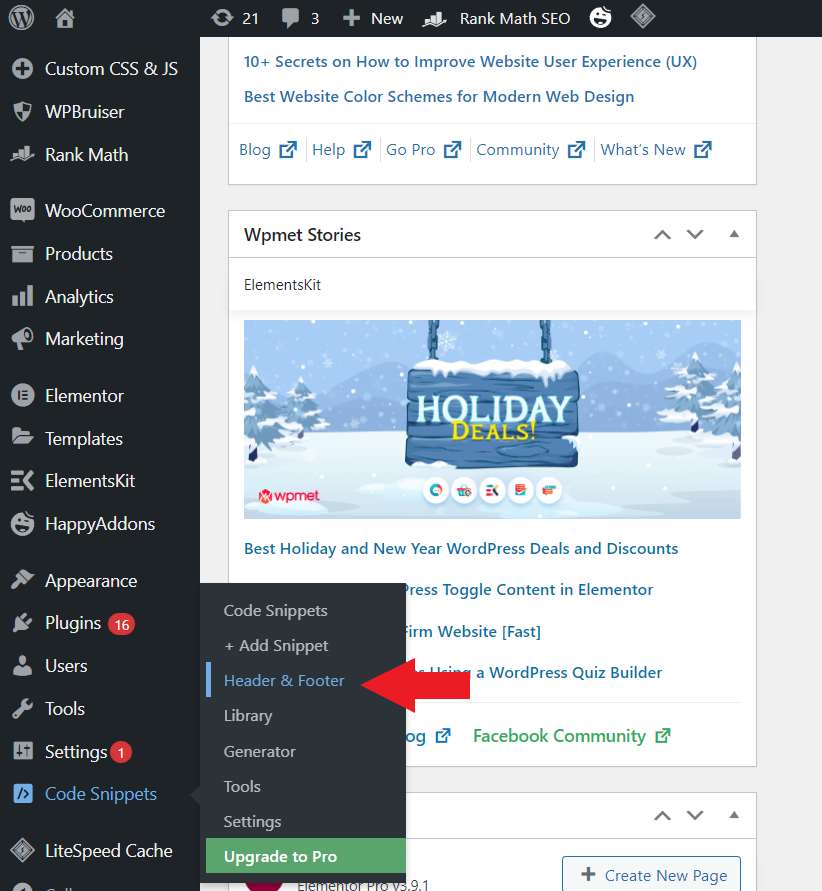Open the Community external link
822x891 pixels.
(x=531, y=150)
